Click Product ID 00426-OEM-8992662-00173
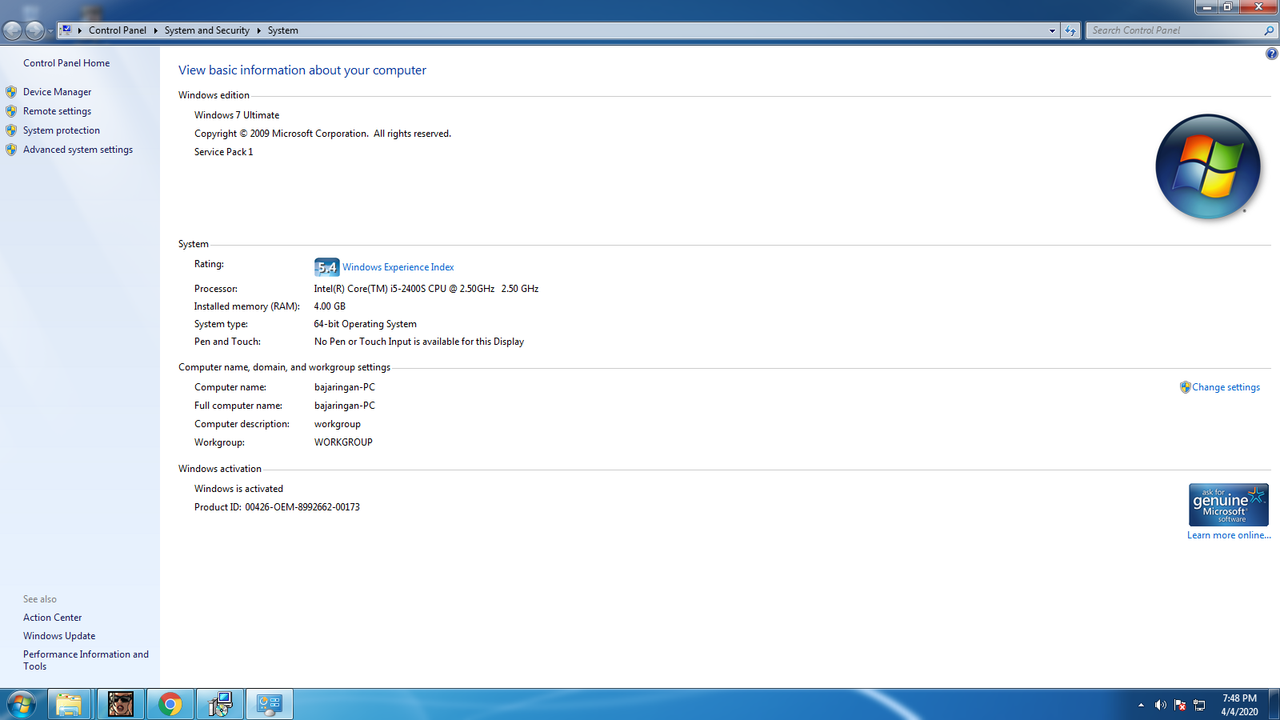This screenshot has height=720, width=1280. point(277,507)
